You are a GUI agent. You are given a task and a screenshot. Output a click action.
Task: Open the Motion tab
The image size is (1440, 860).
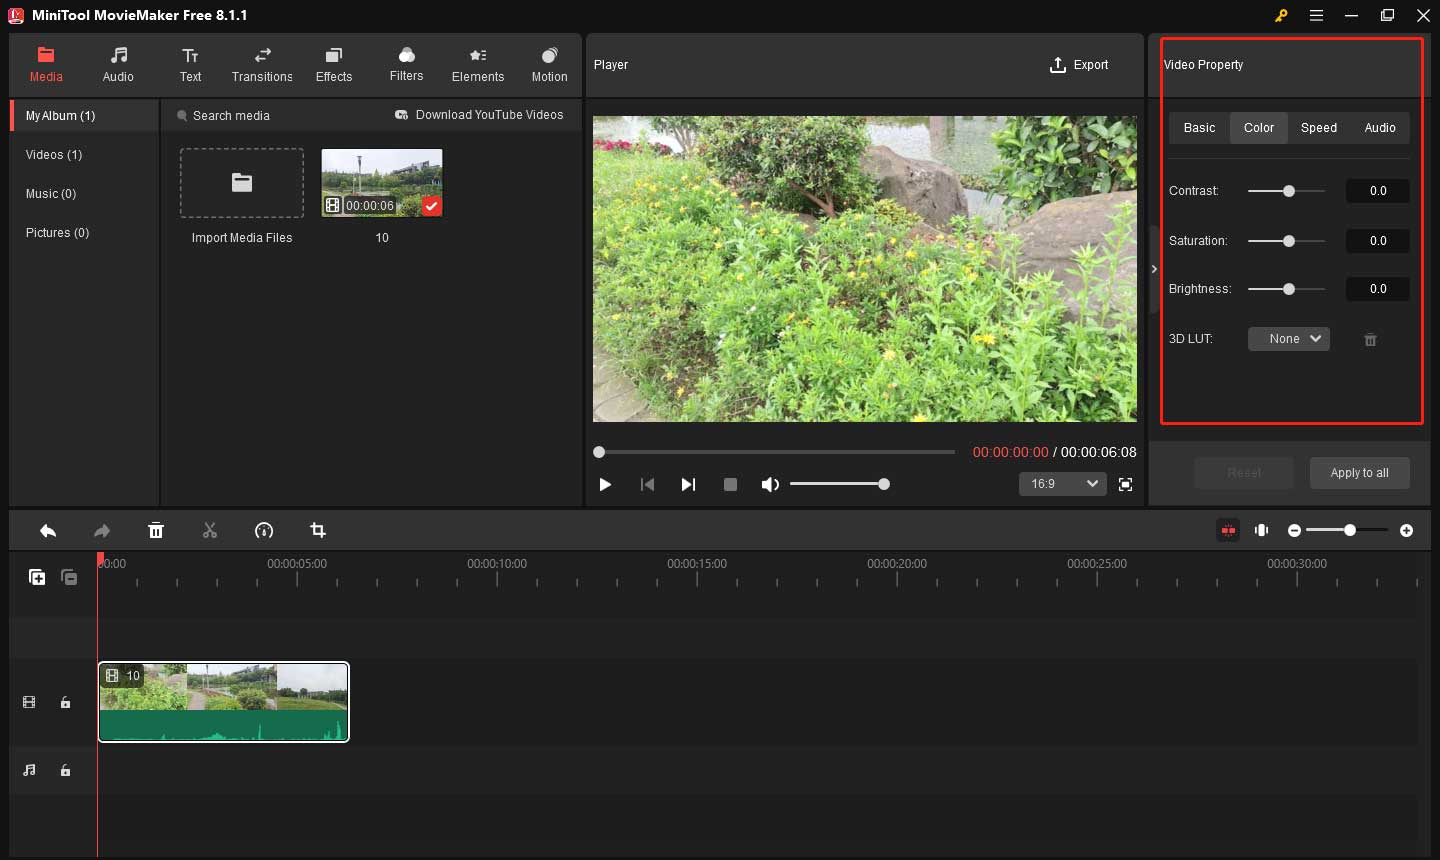tap(549, 65)
